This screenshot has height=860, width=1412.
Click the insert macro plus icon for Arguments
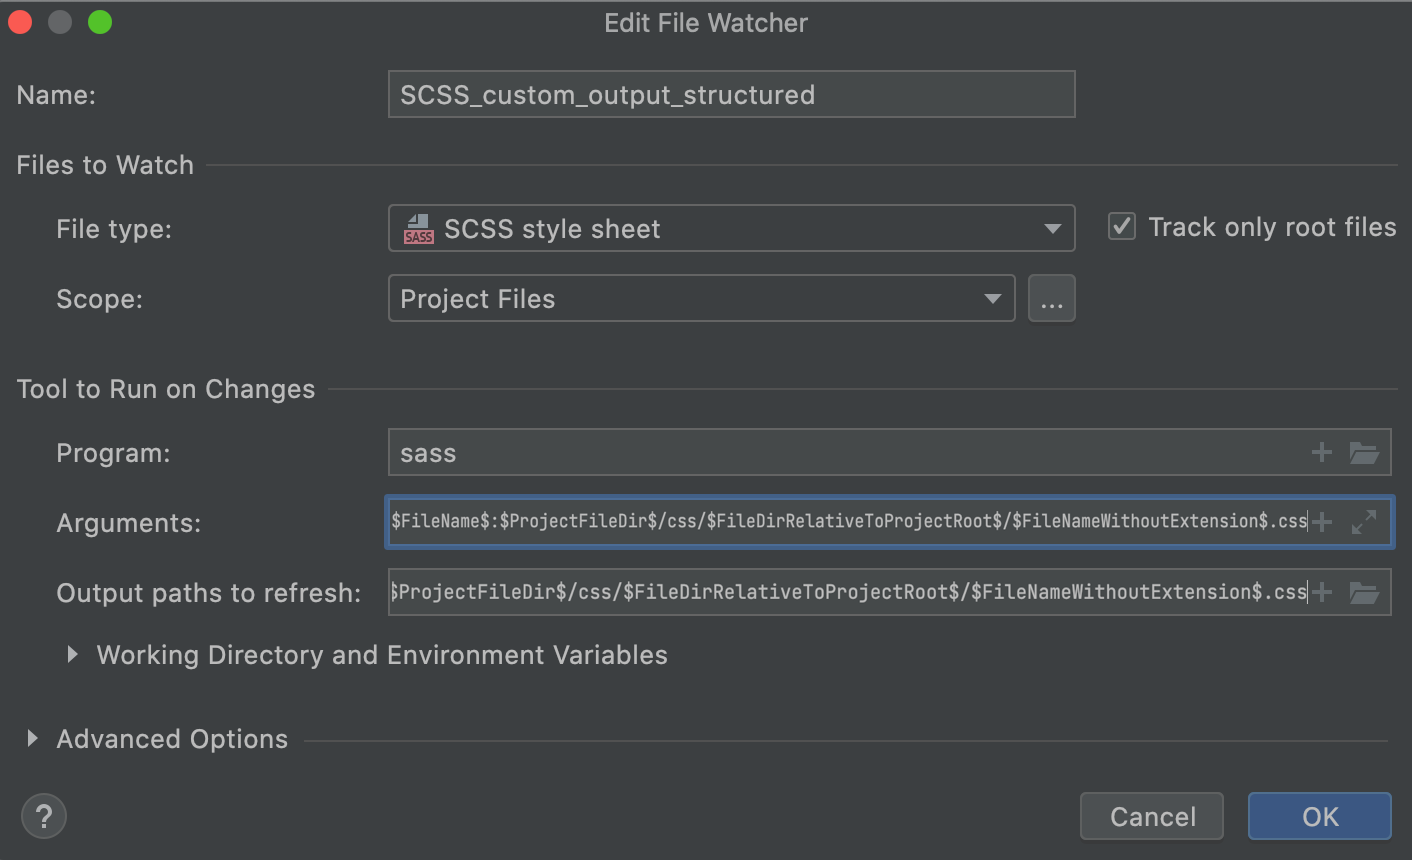1322,521
